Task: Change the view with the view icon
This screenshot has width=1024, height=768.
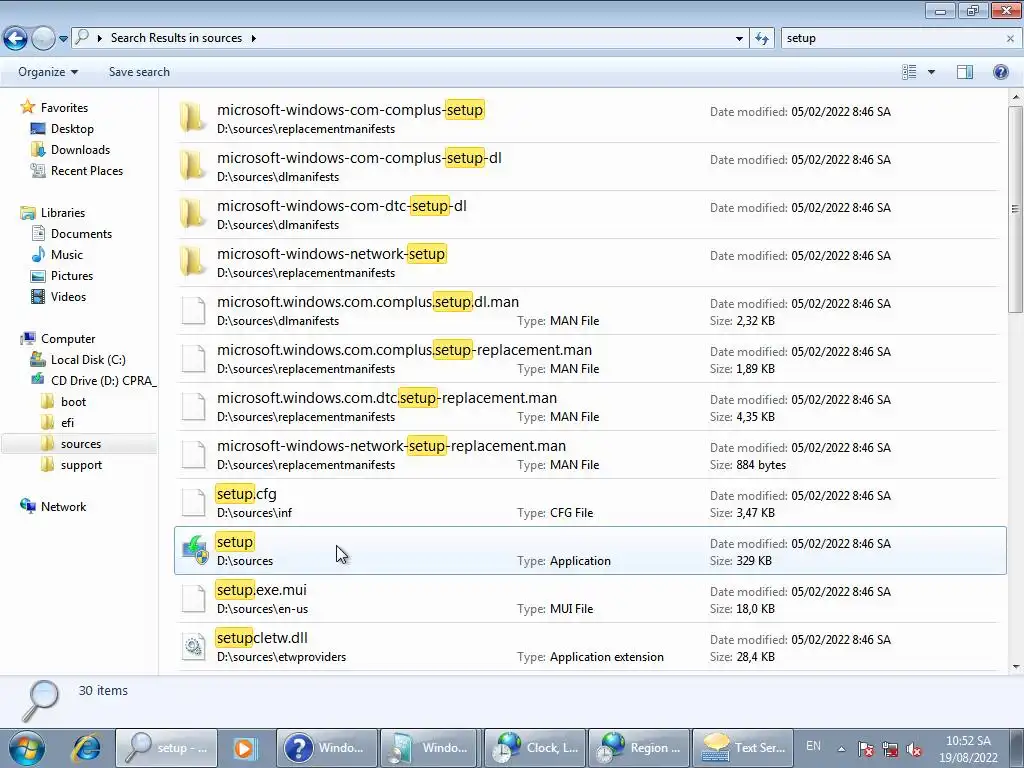Action: [909, 72]
